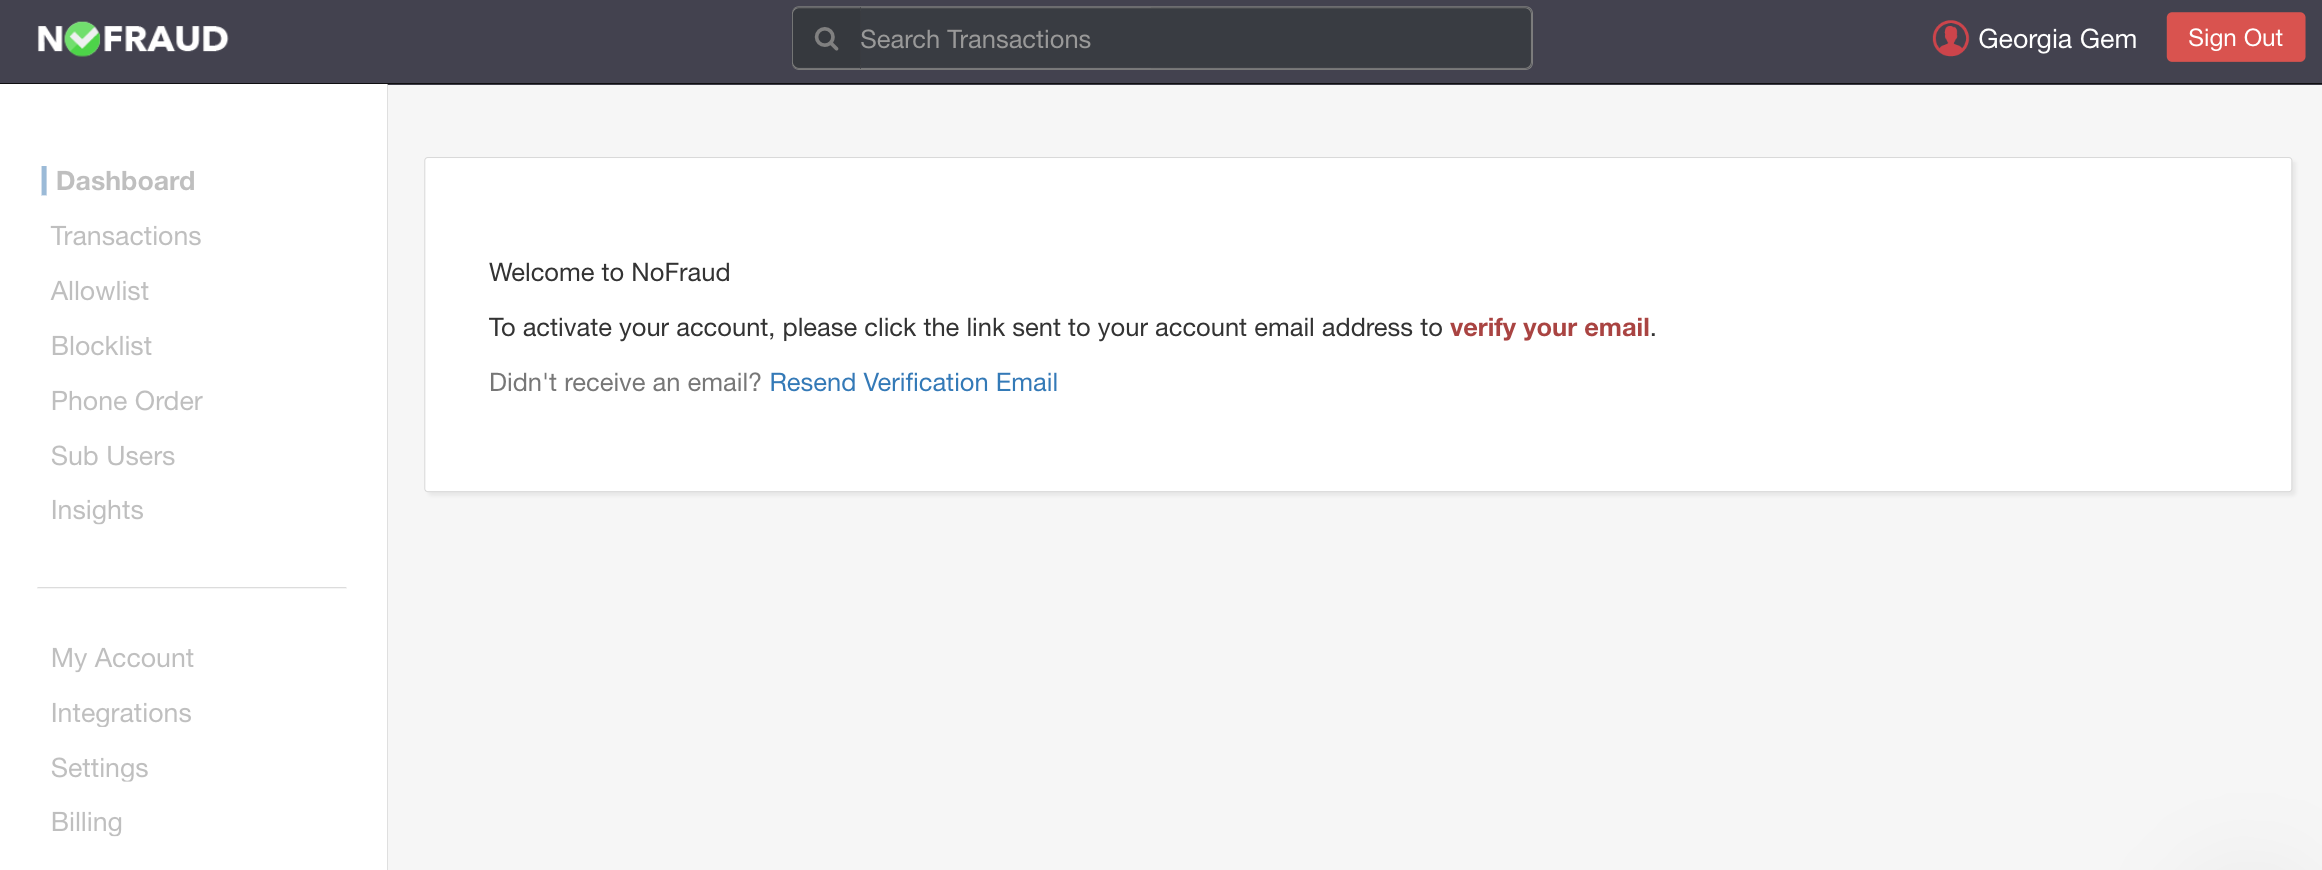Click Resend Verification Email
Viewport: 2322px width, 870px height.
point(913,382)
